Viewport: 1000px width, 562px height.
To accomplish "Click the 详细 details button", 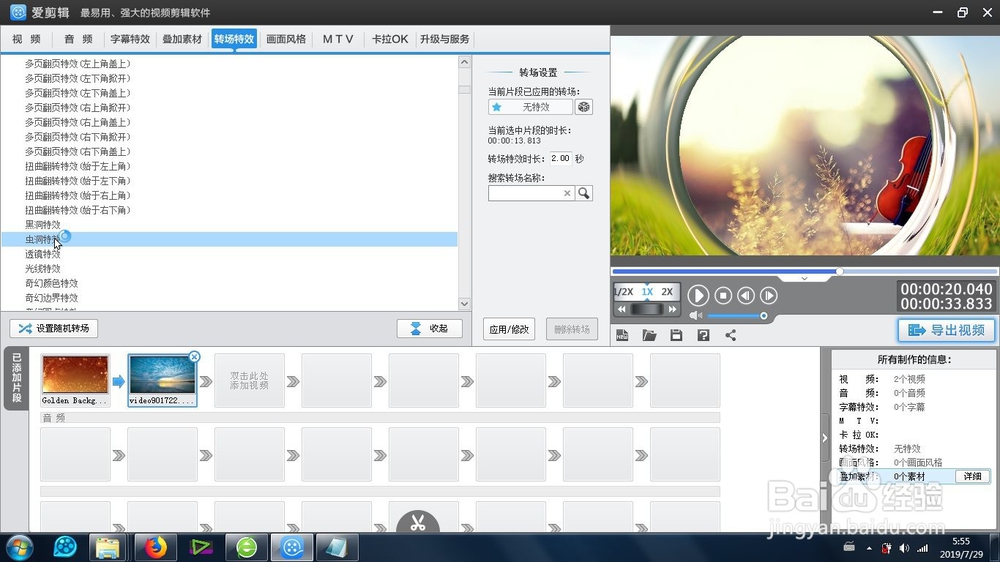I will 973,476.
